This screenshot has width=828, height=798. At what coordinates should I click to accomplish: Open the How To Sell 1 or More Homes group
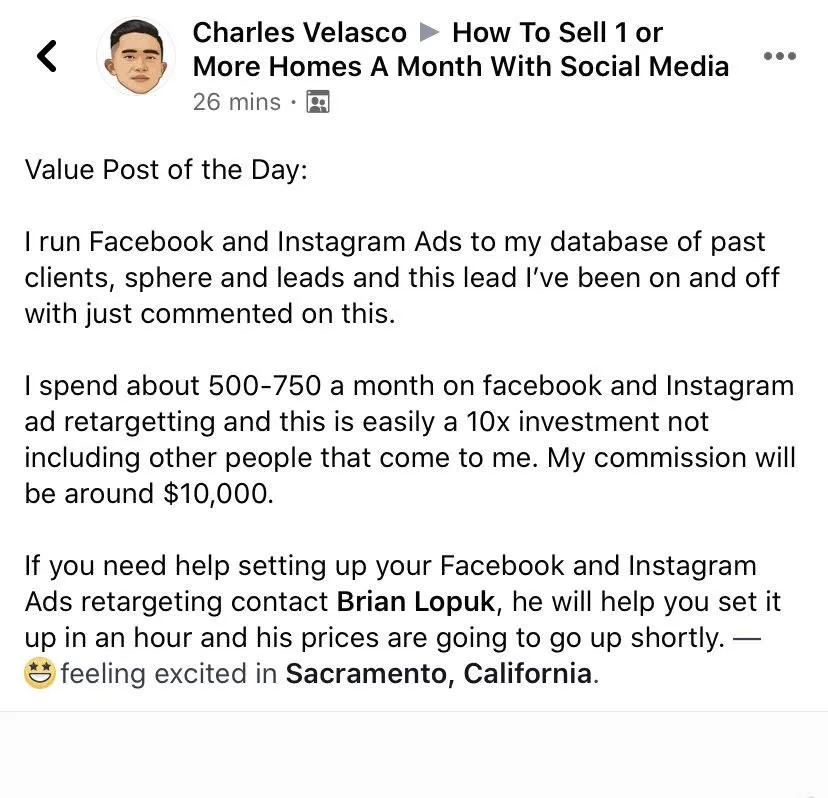460,50
